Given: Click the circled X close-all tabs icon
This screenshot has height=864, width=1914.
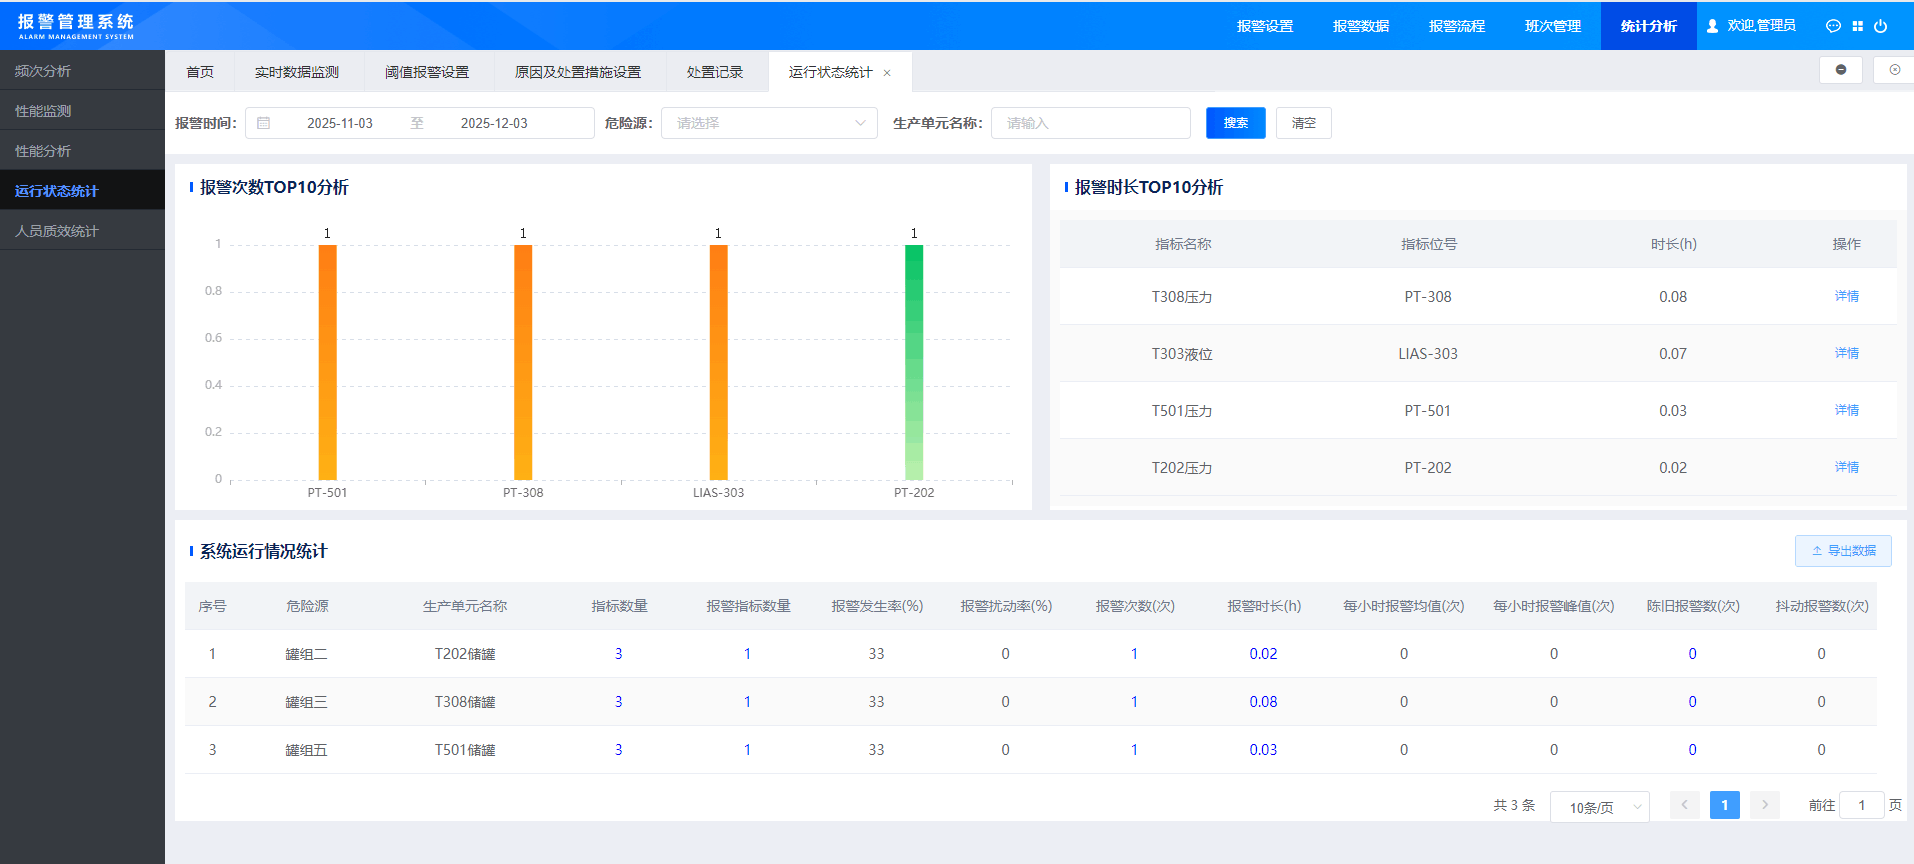Looking at the screenshot, I should pyautogui.click(x=1894, y=70).
